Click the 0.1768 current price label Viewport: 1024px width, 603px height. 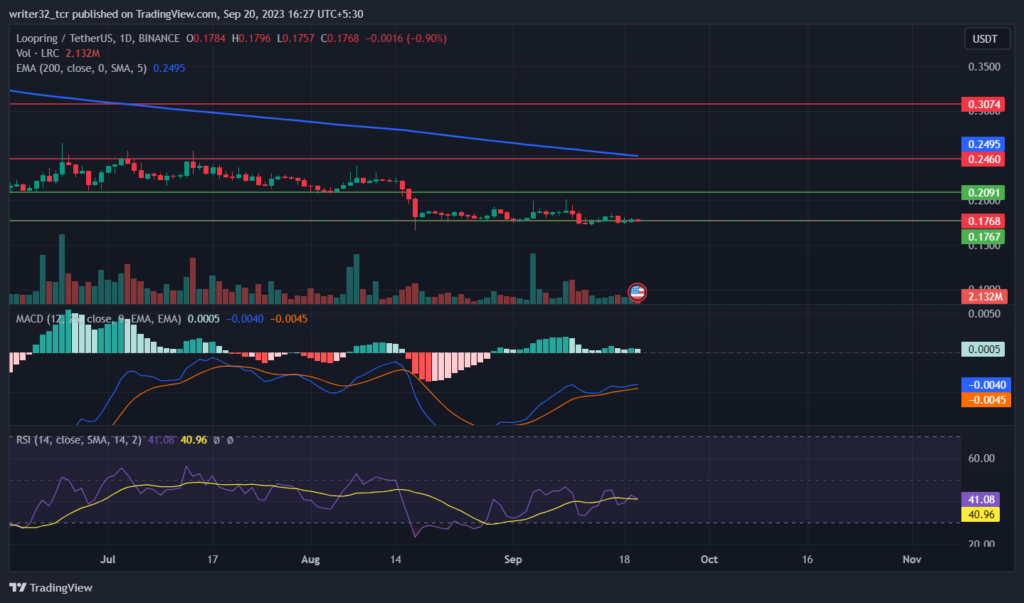point(984,221)
